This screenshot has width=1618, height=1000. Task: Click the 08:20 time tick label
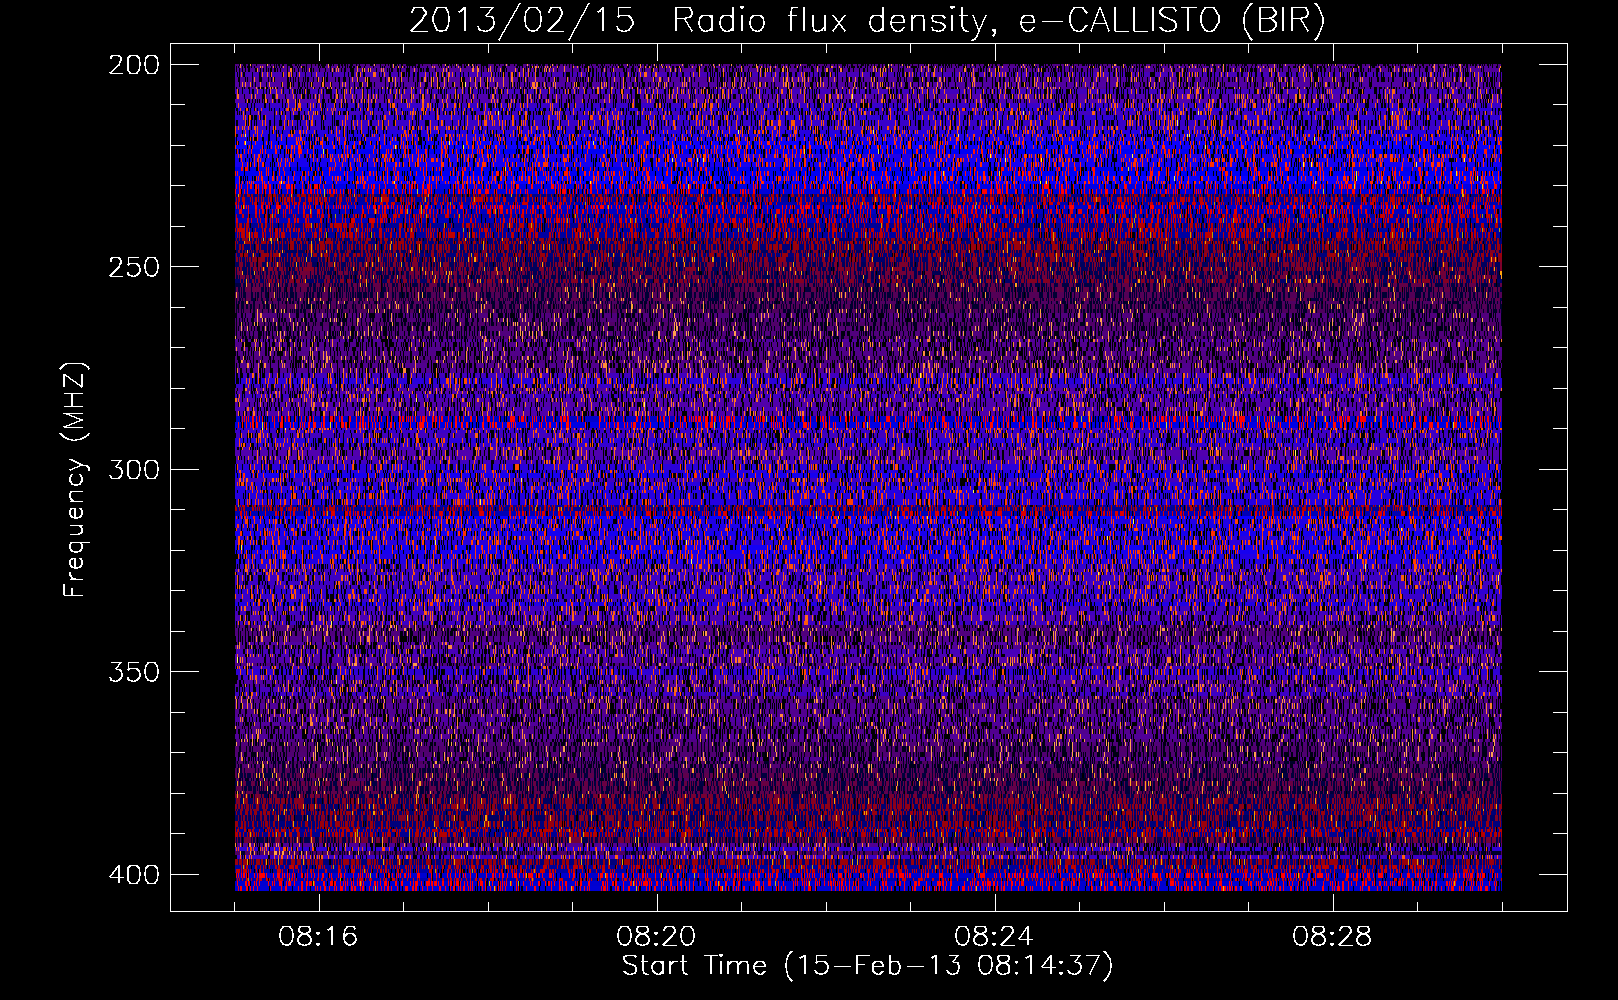pos(656,937)
